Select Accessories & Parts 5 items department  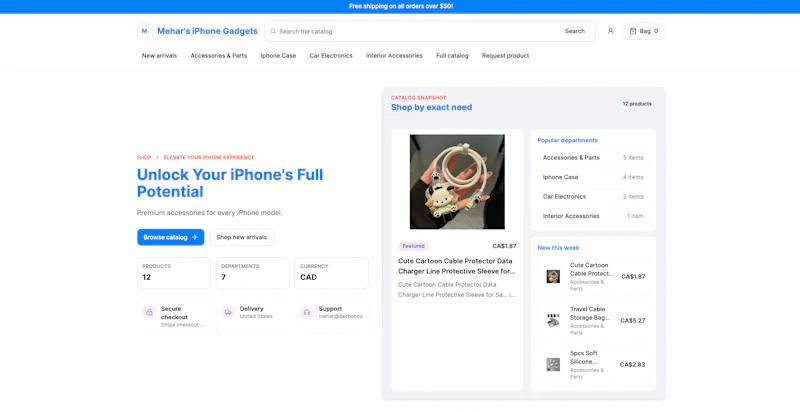[593, 158]
